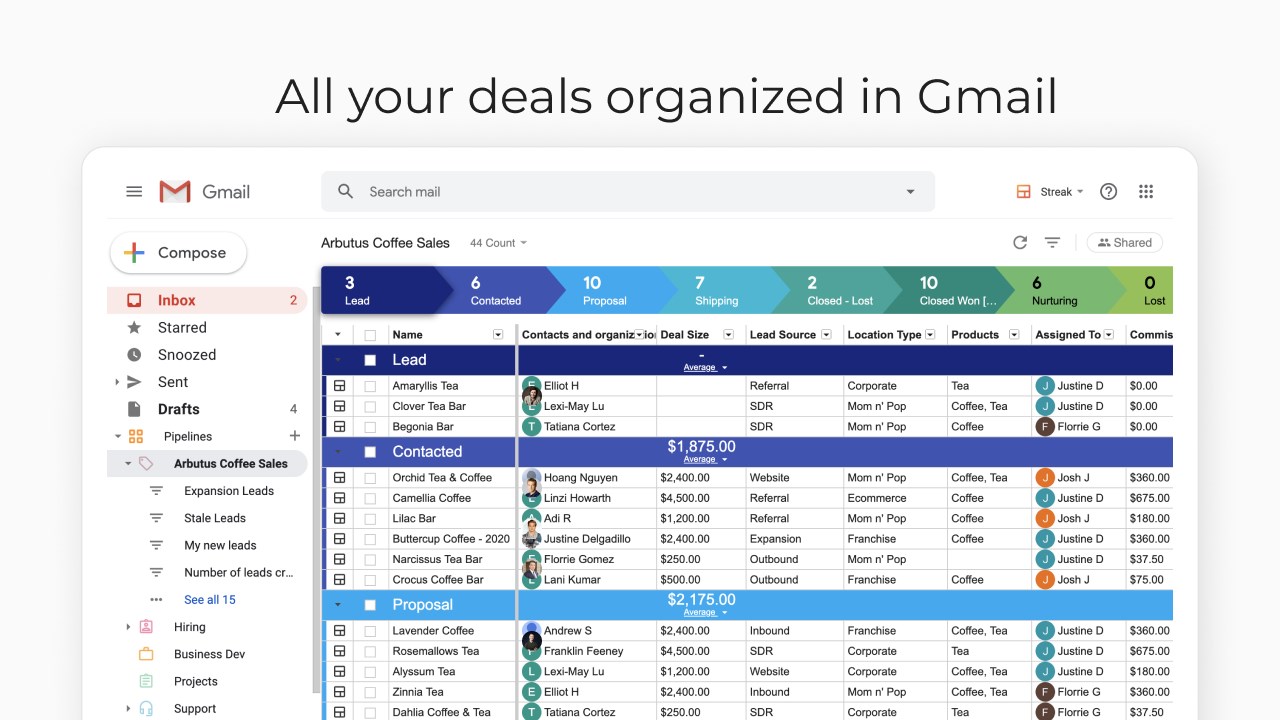Open the Drafts folder
This screenshot has height=720, width=1280.
[207, 409]
